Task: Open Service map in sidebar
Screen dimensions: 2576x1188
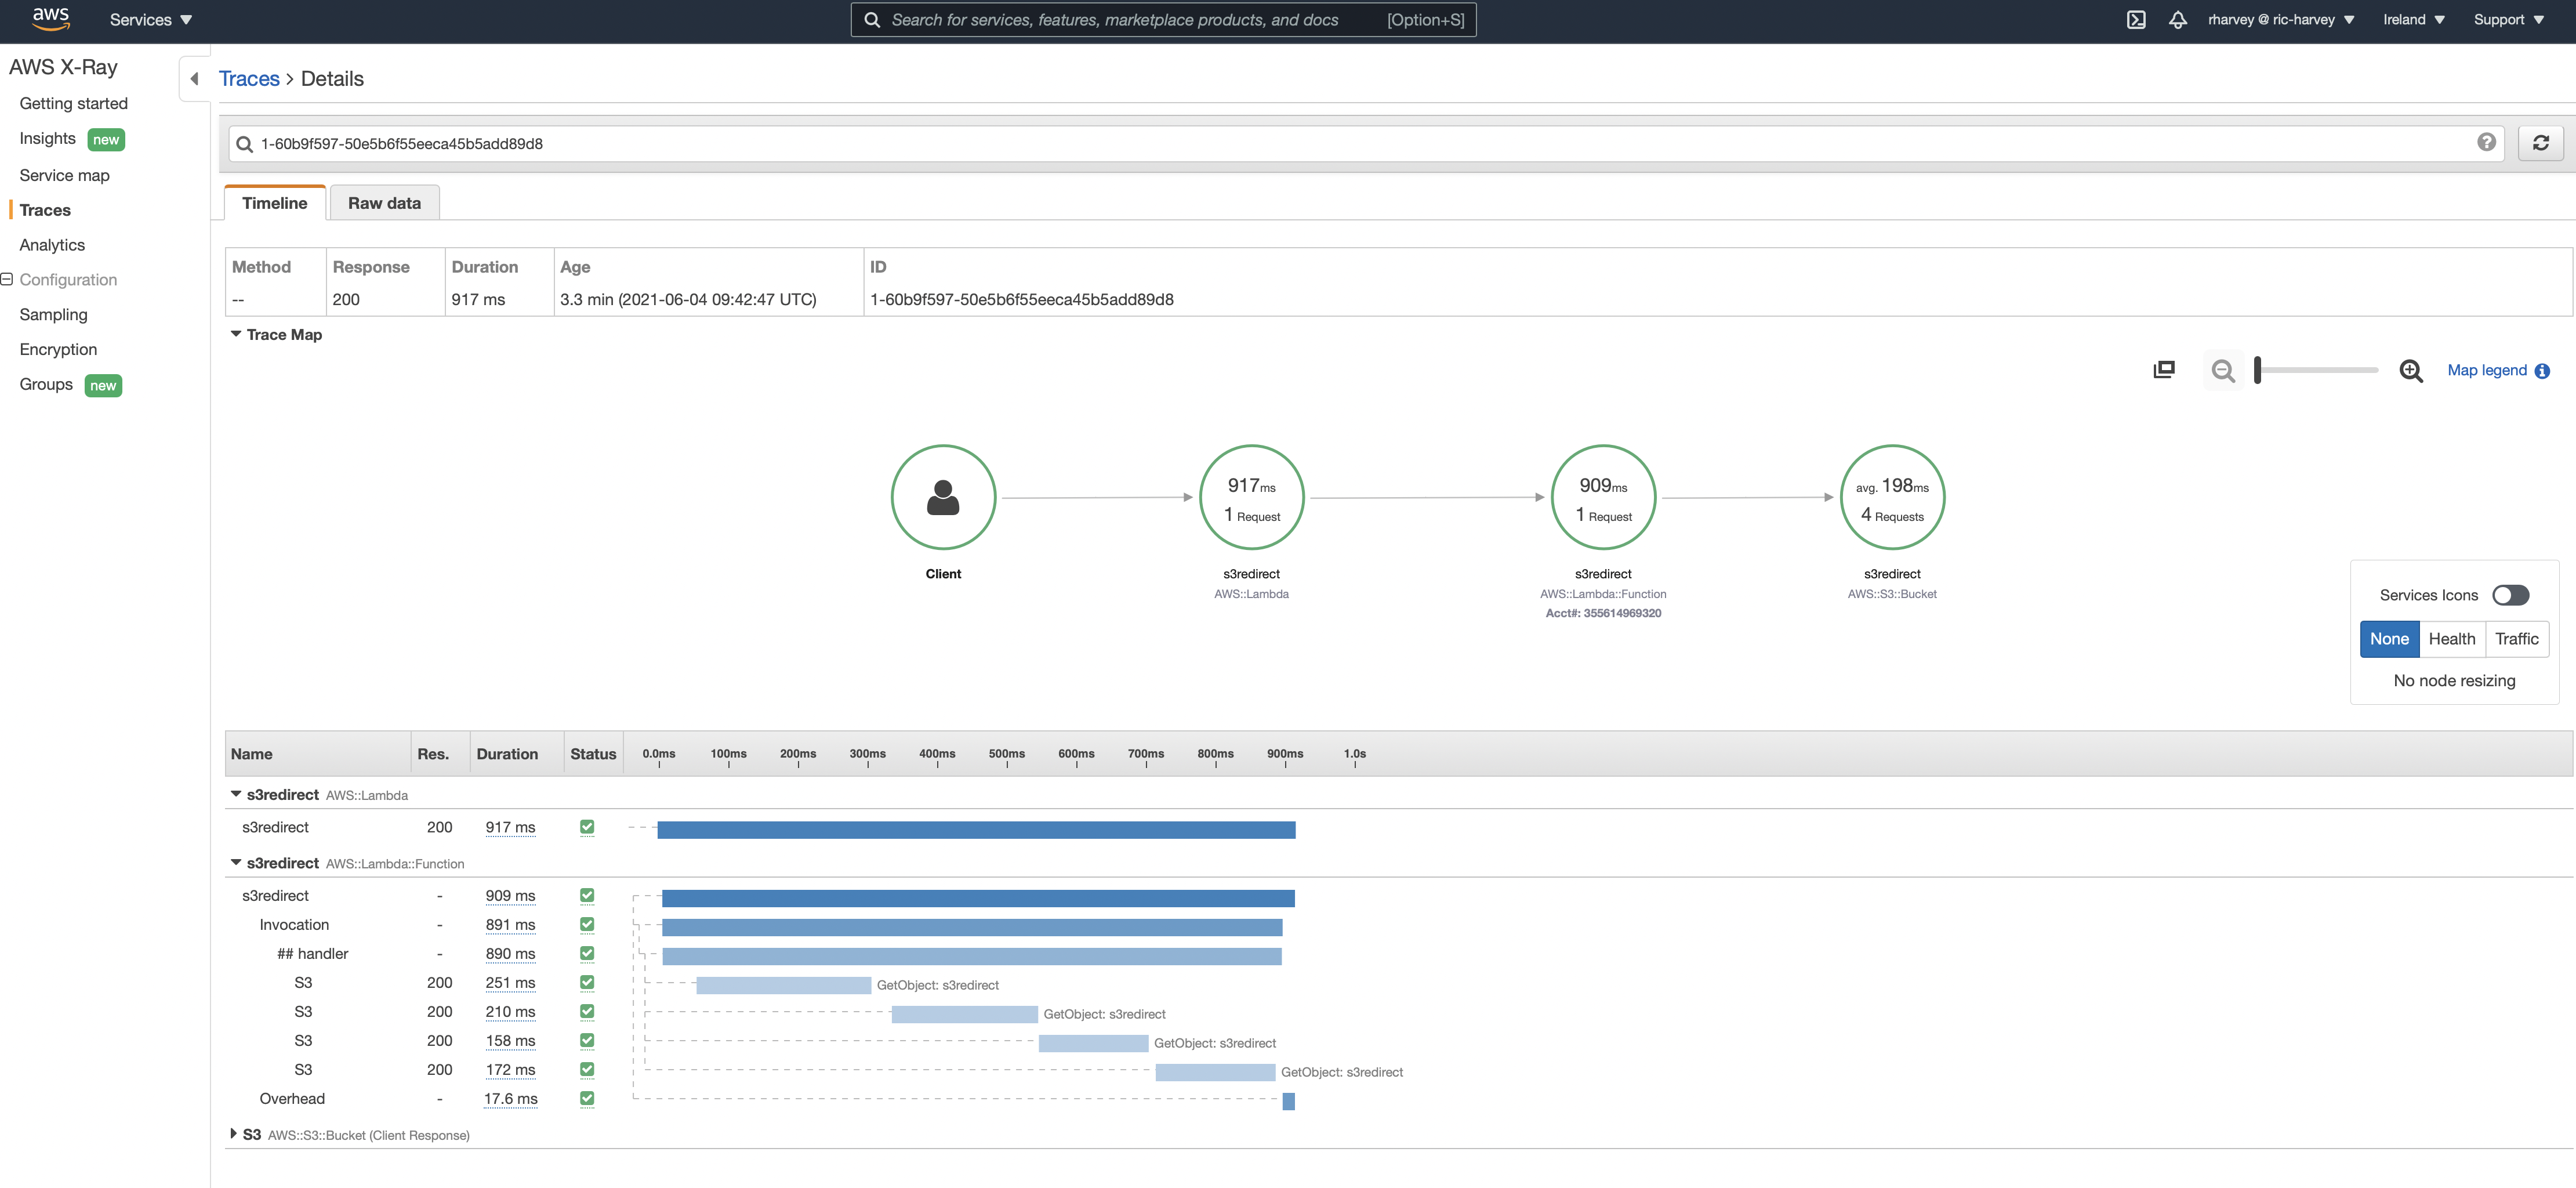Action: coord(64,175)
